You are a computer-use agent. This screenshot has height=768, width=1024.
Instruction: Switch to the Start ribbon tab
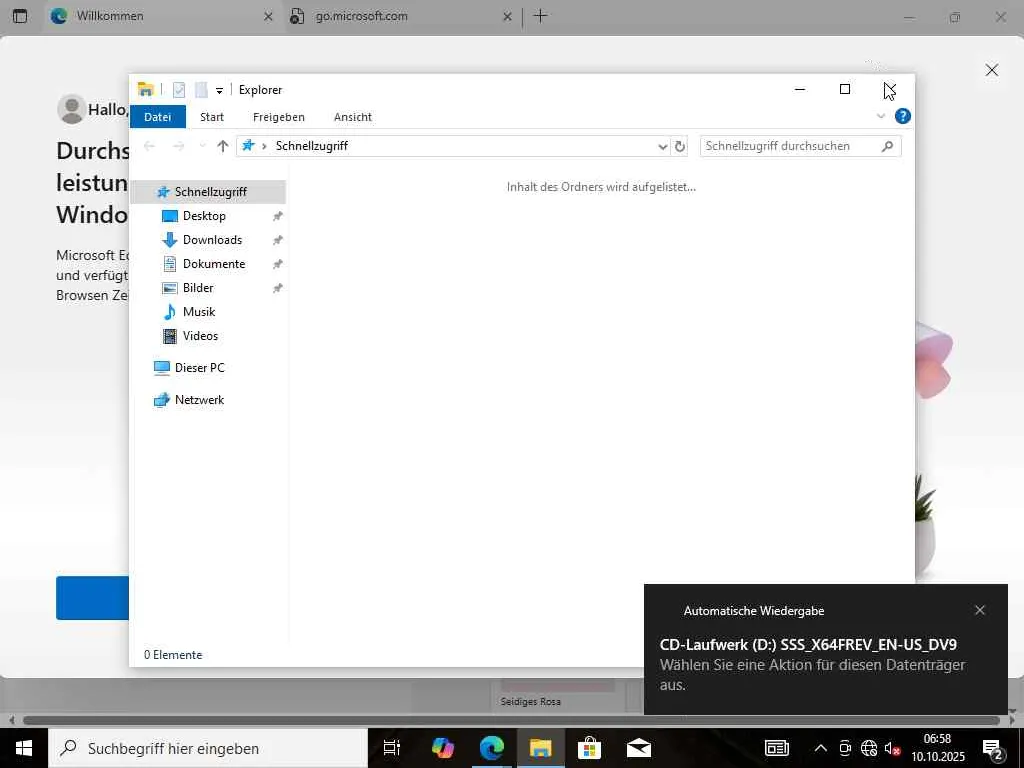click(212, 117)
